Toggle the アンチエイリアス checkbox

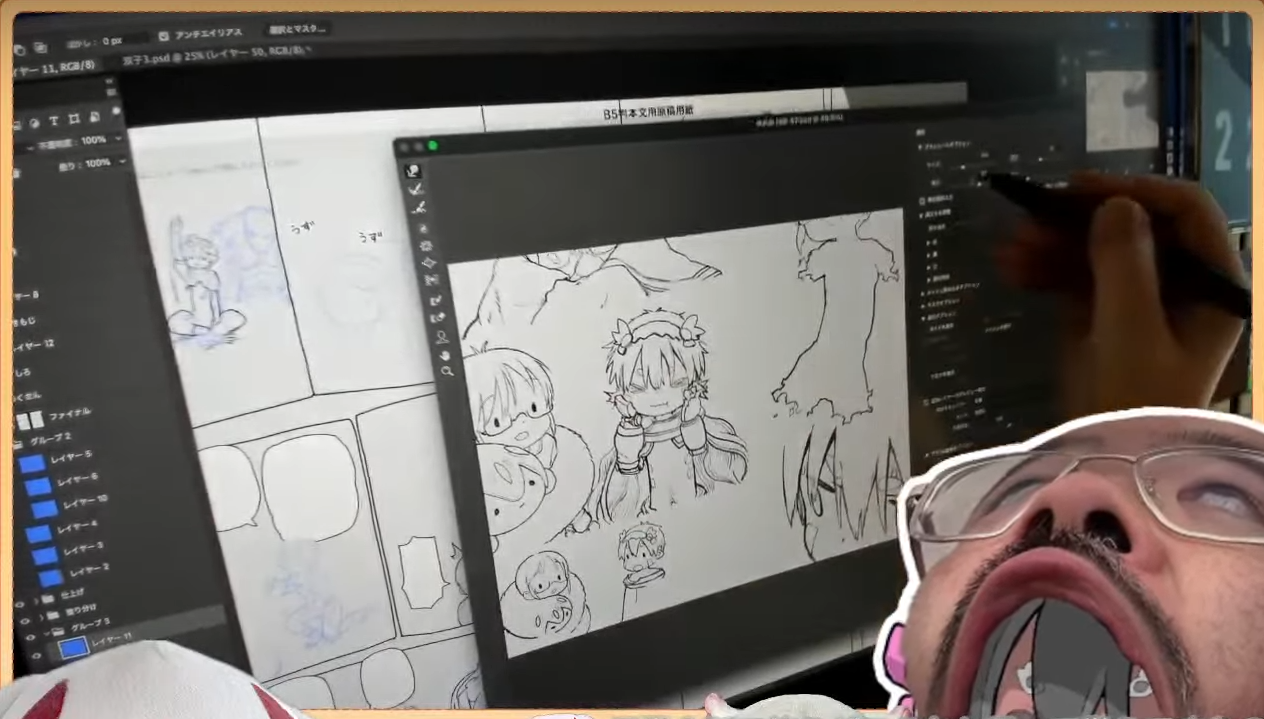[x=164, y=36]
